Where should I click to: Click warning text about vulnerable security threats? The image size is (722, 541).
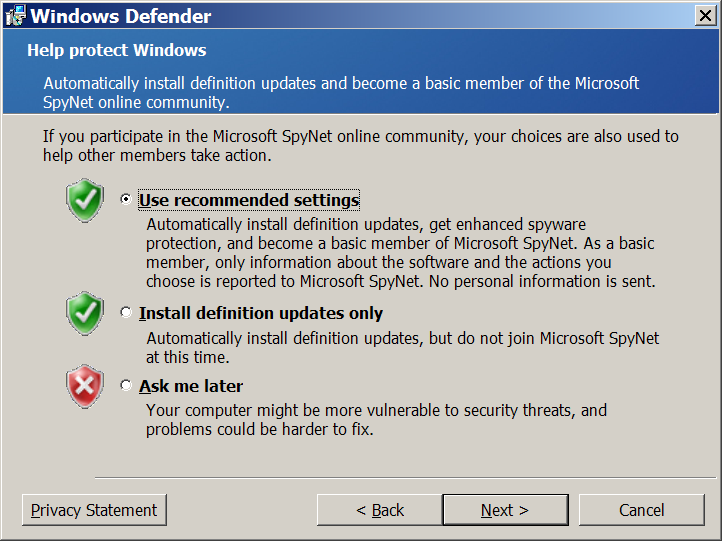[x=376, y=419]
